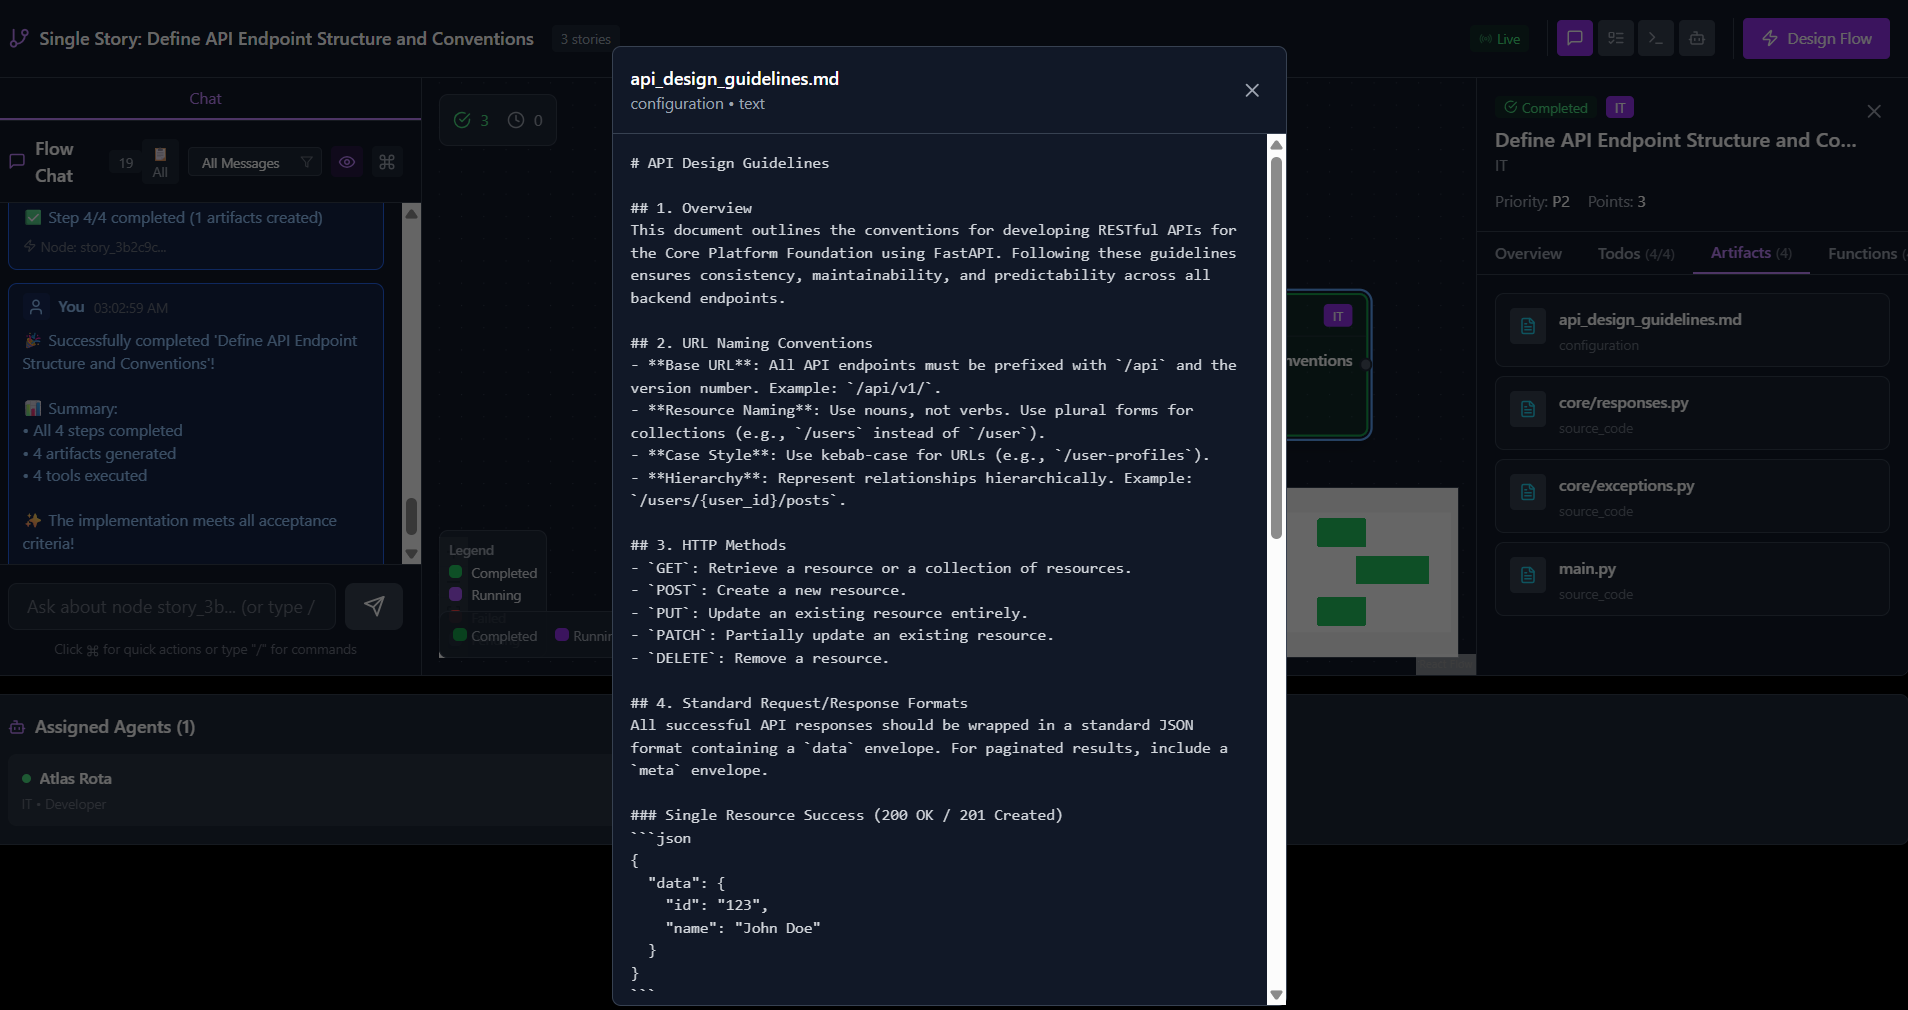
Task: Click the Design Flow button
Action: point(1816,39)
